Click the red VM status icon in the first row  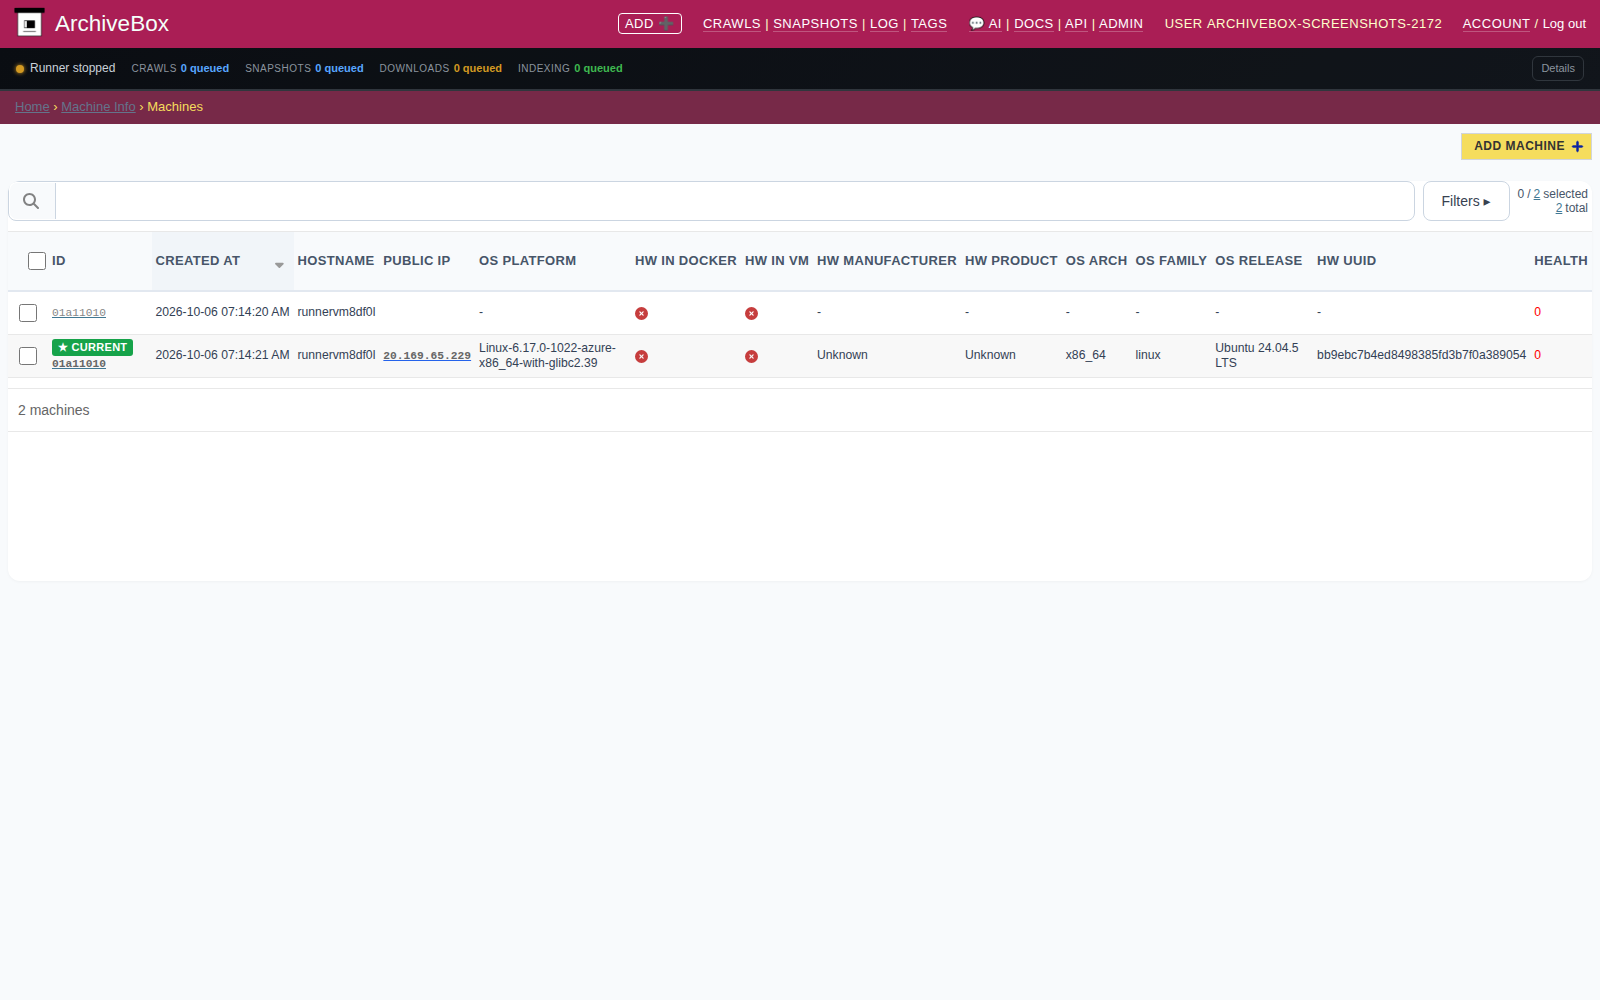pos(751,313)
